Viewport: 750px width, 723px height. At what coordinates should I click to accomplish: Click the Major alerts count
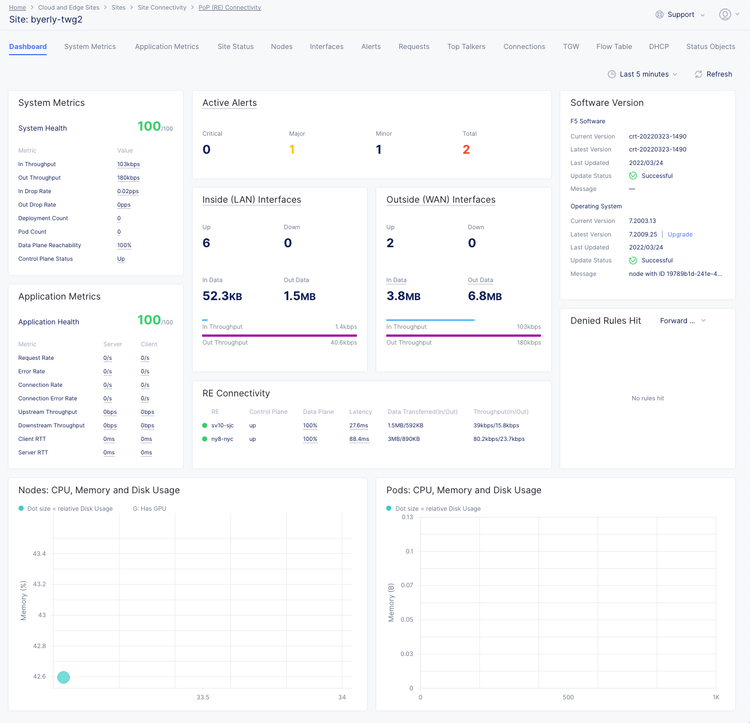292,150
